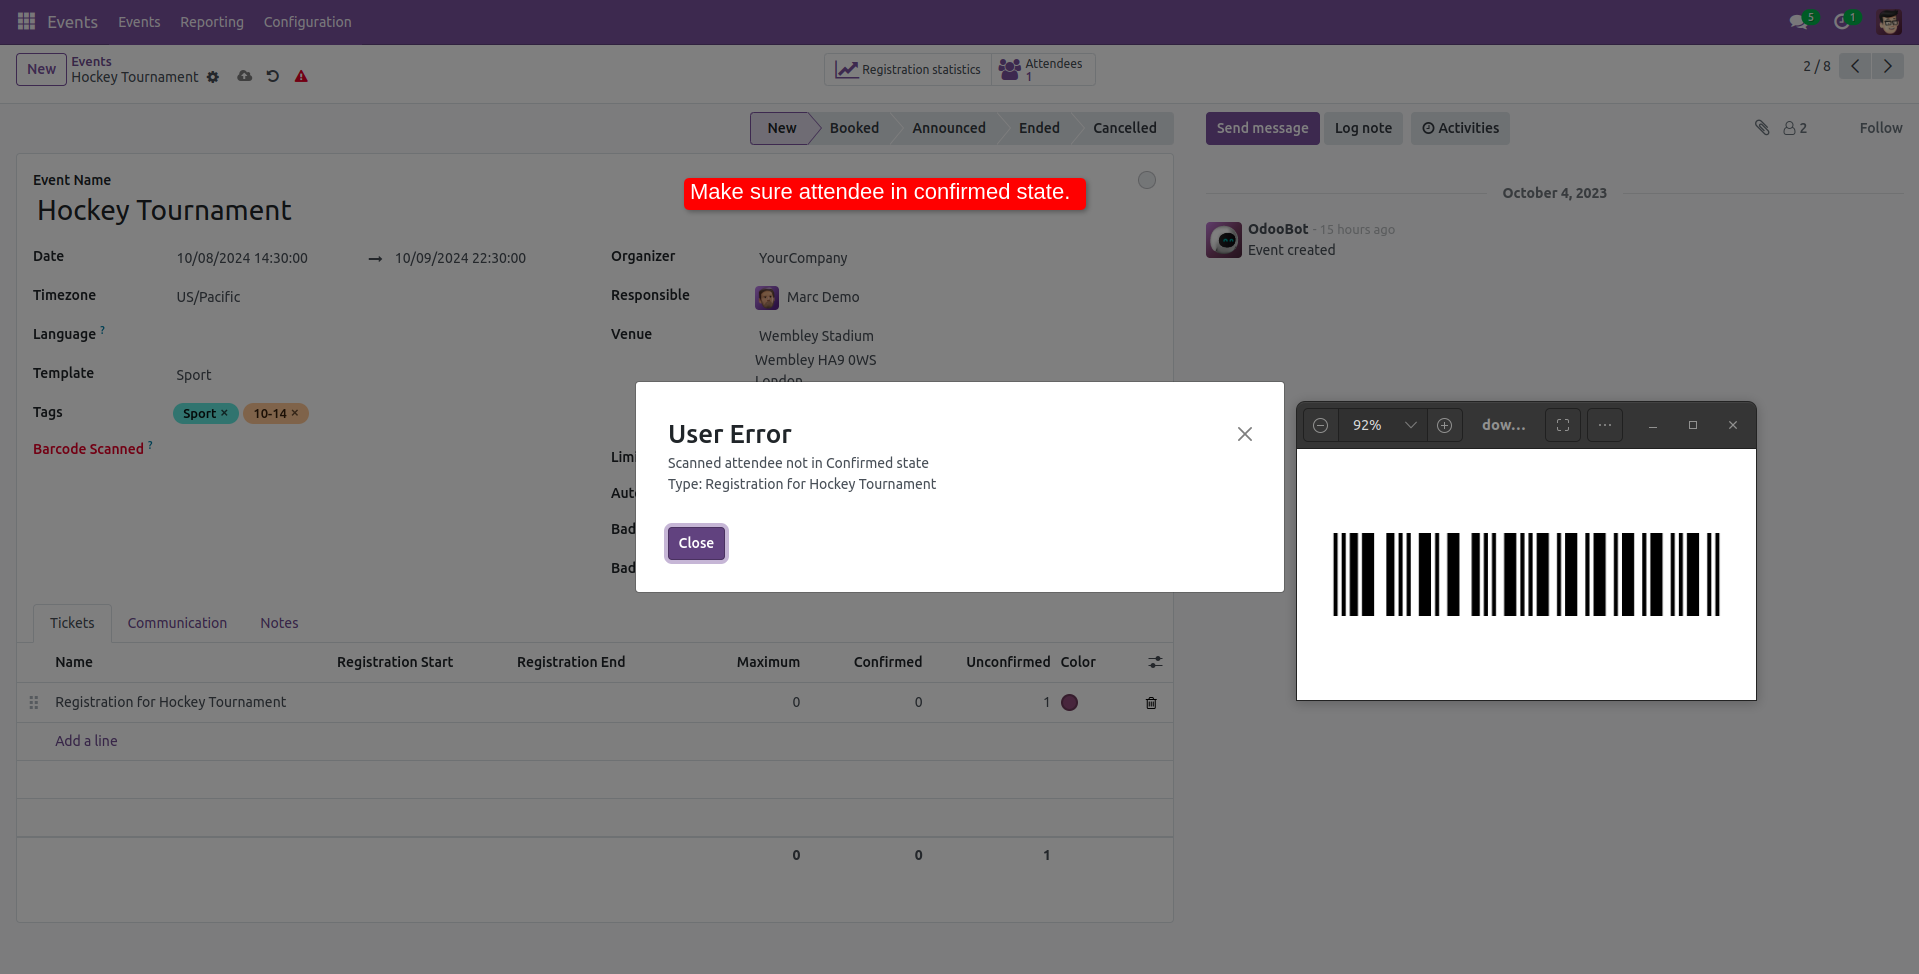This screenshot has height=974, width=1919.
Task: Show the red warning triangle details
Action: pos(301,76)
